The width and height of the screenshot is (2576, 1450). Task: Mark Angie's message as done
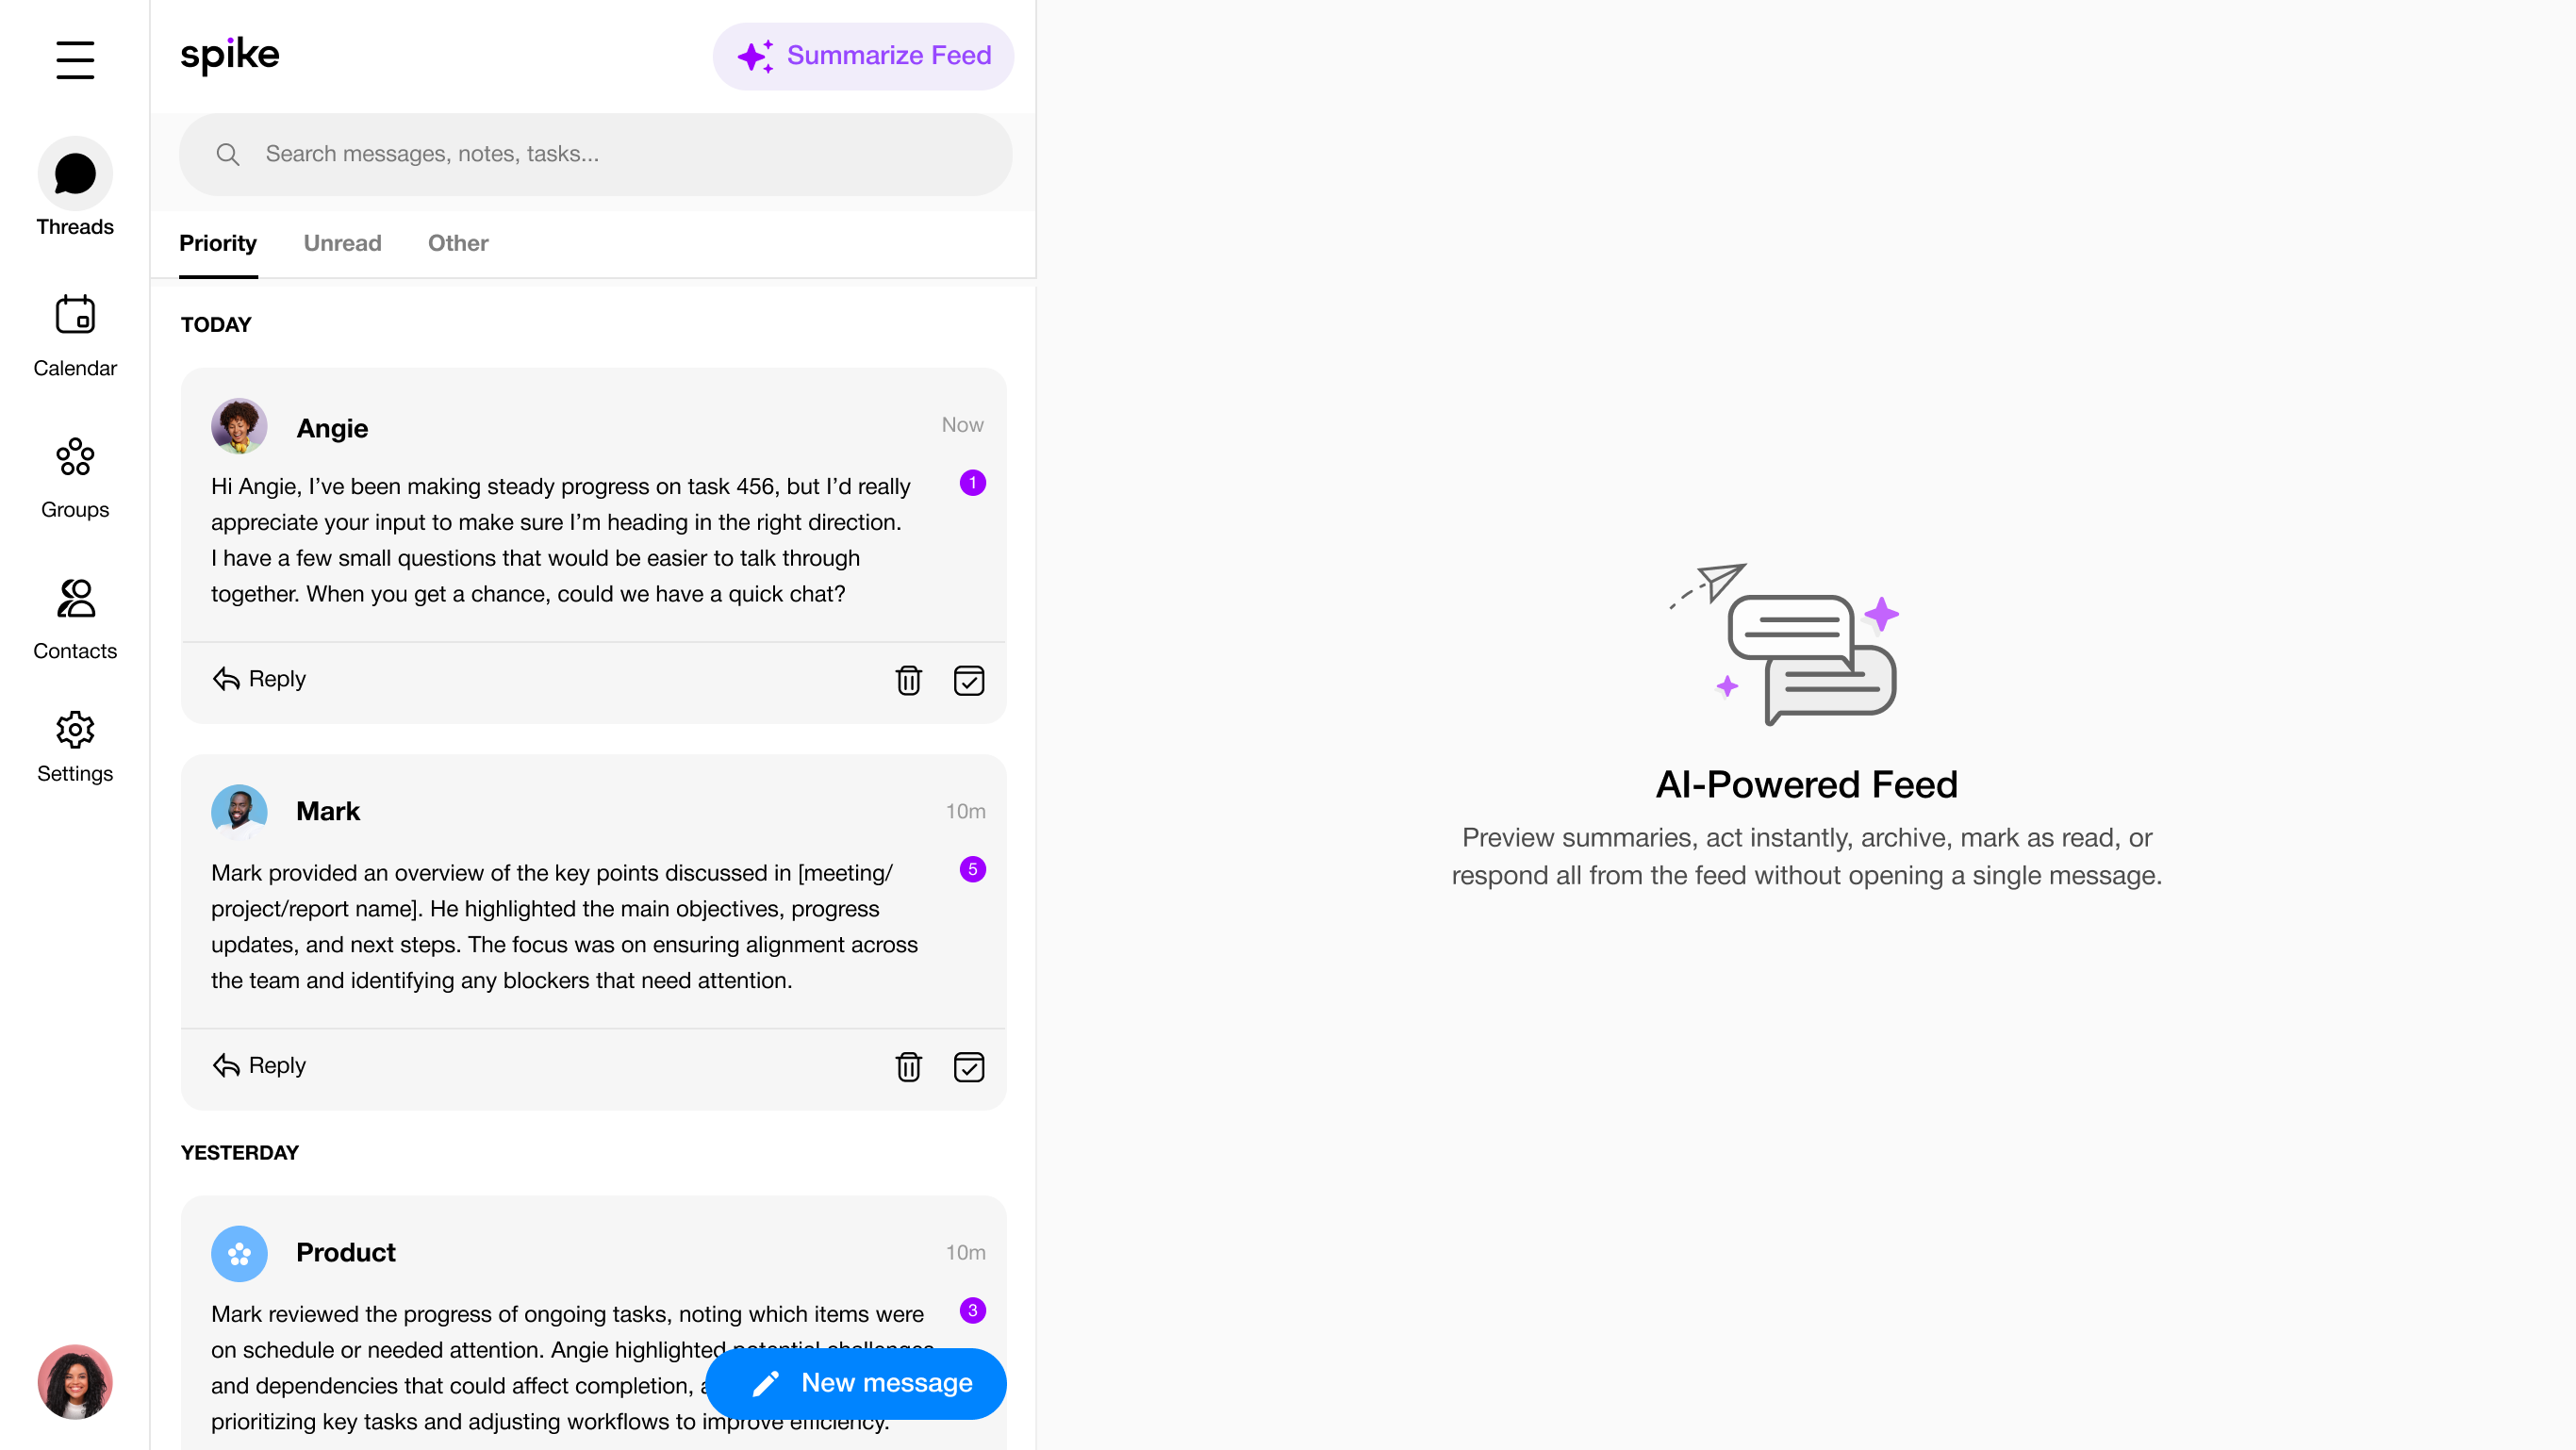pyautogui.click(x=968, y=680)
